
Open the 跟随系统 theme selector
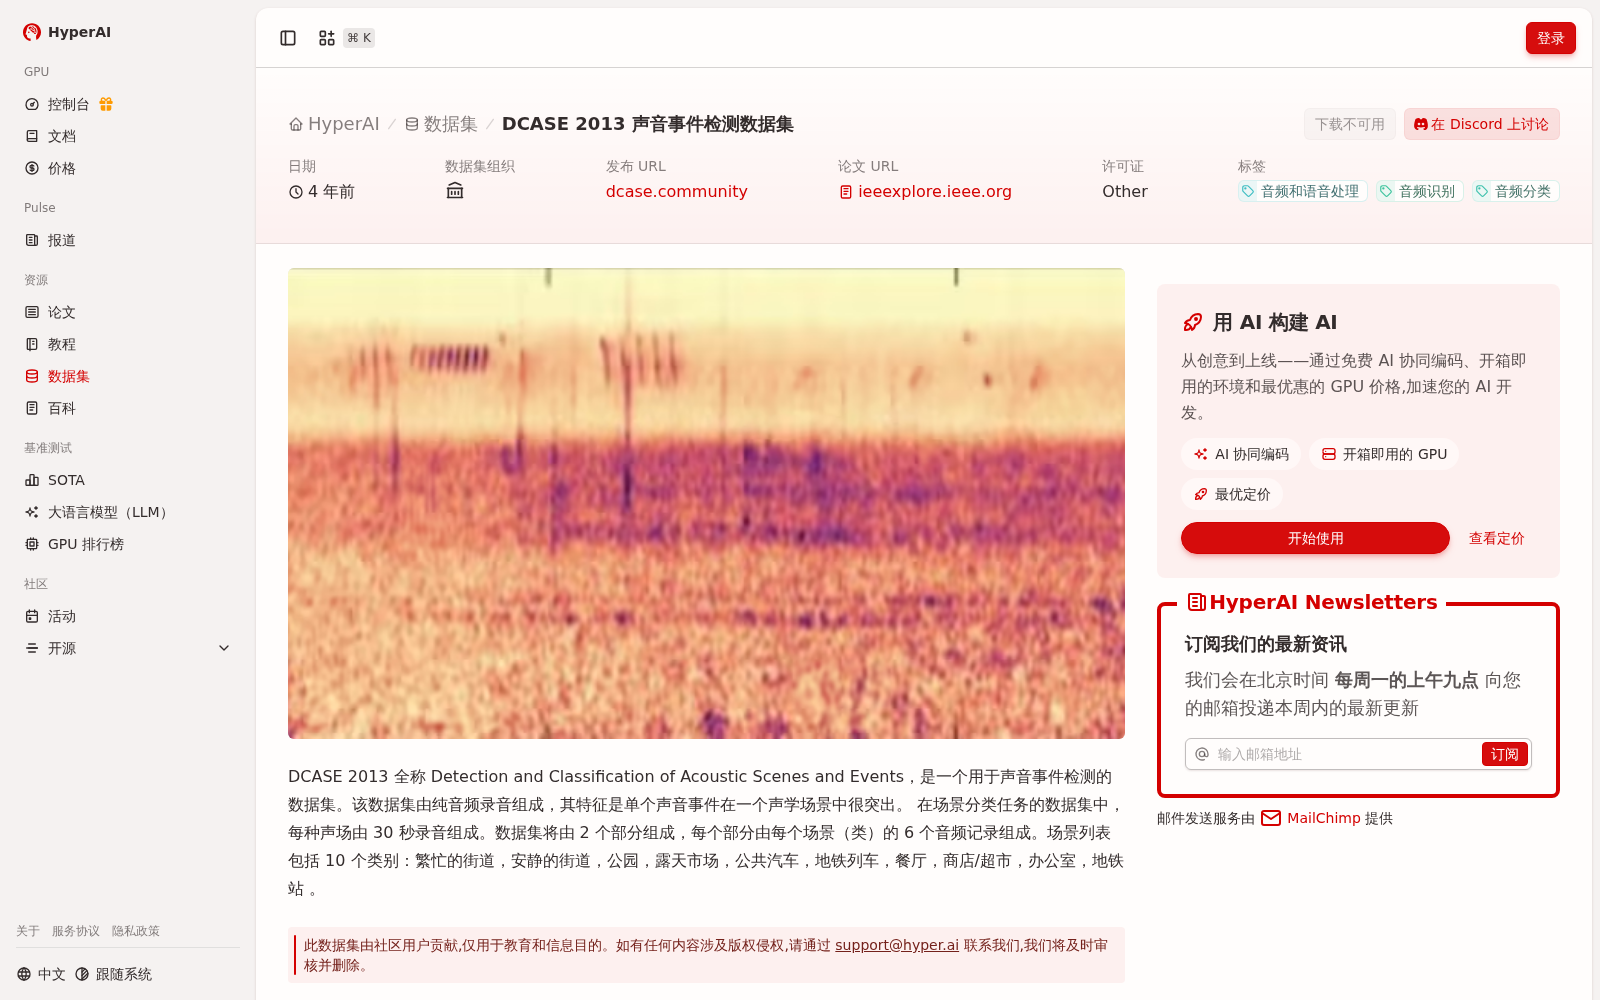[x=113, y=974]
